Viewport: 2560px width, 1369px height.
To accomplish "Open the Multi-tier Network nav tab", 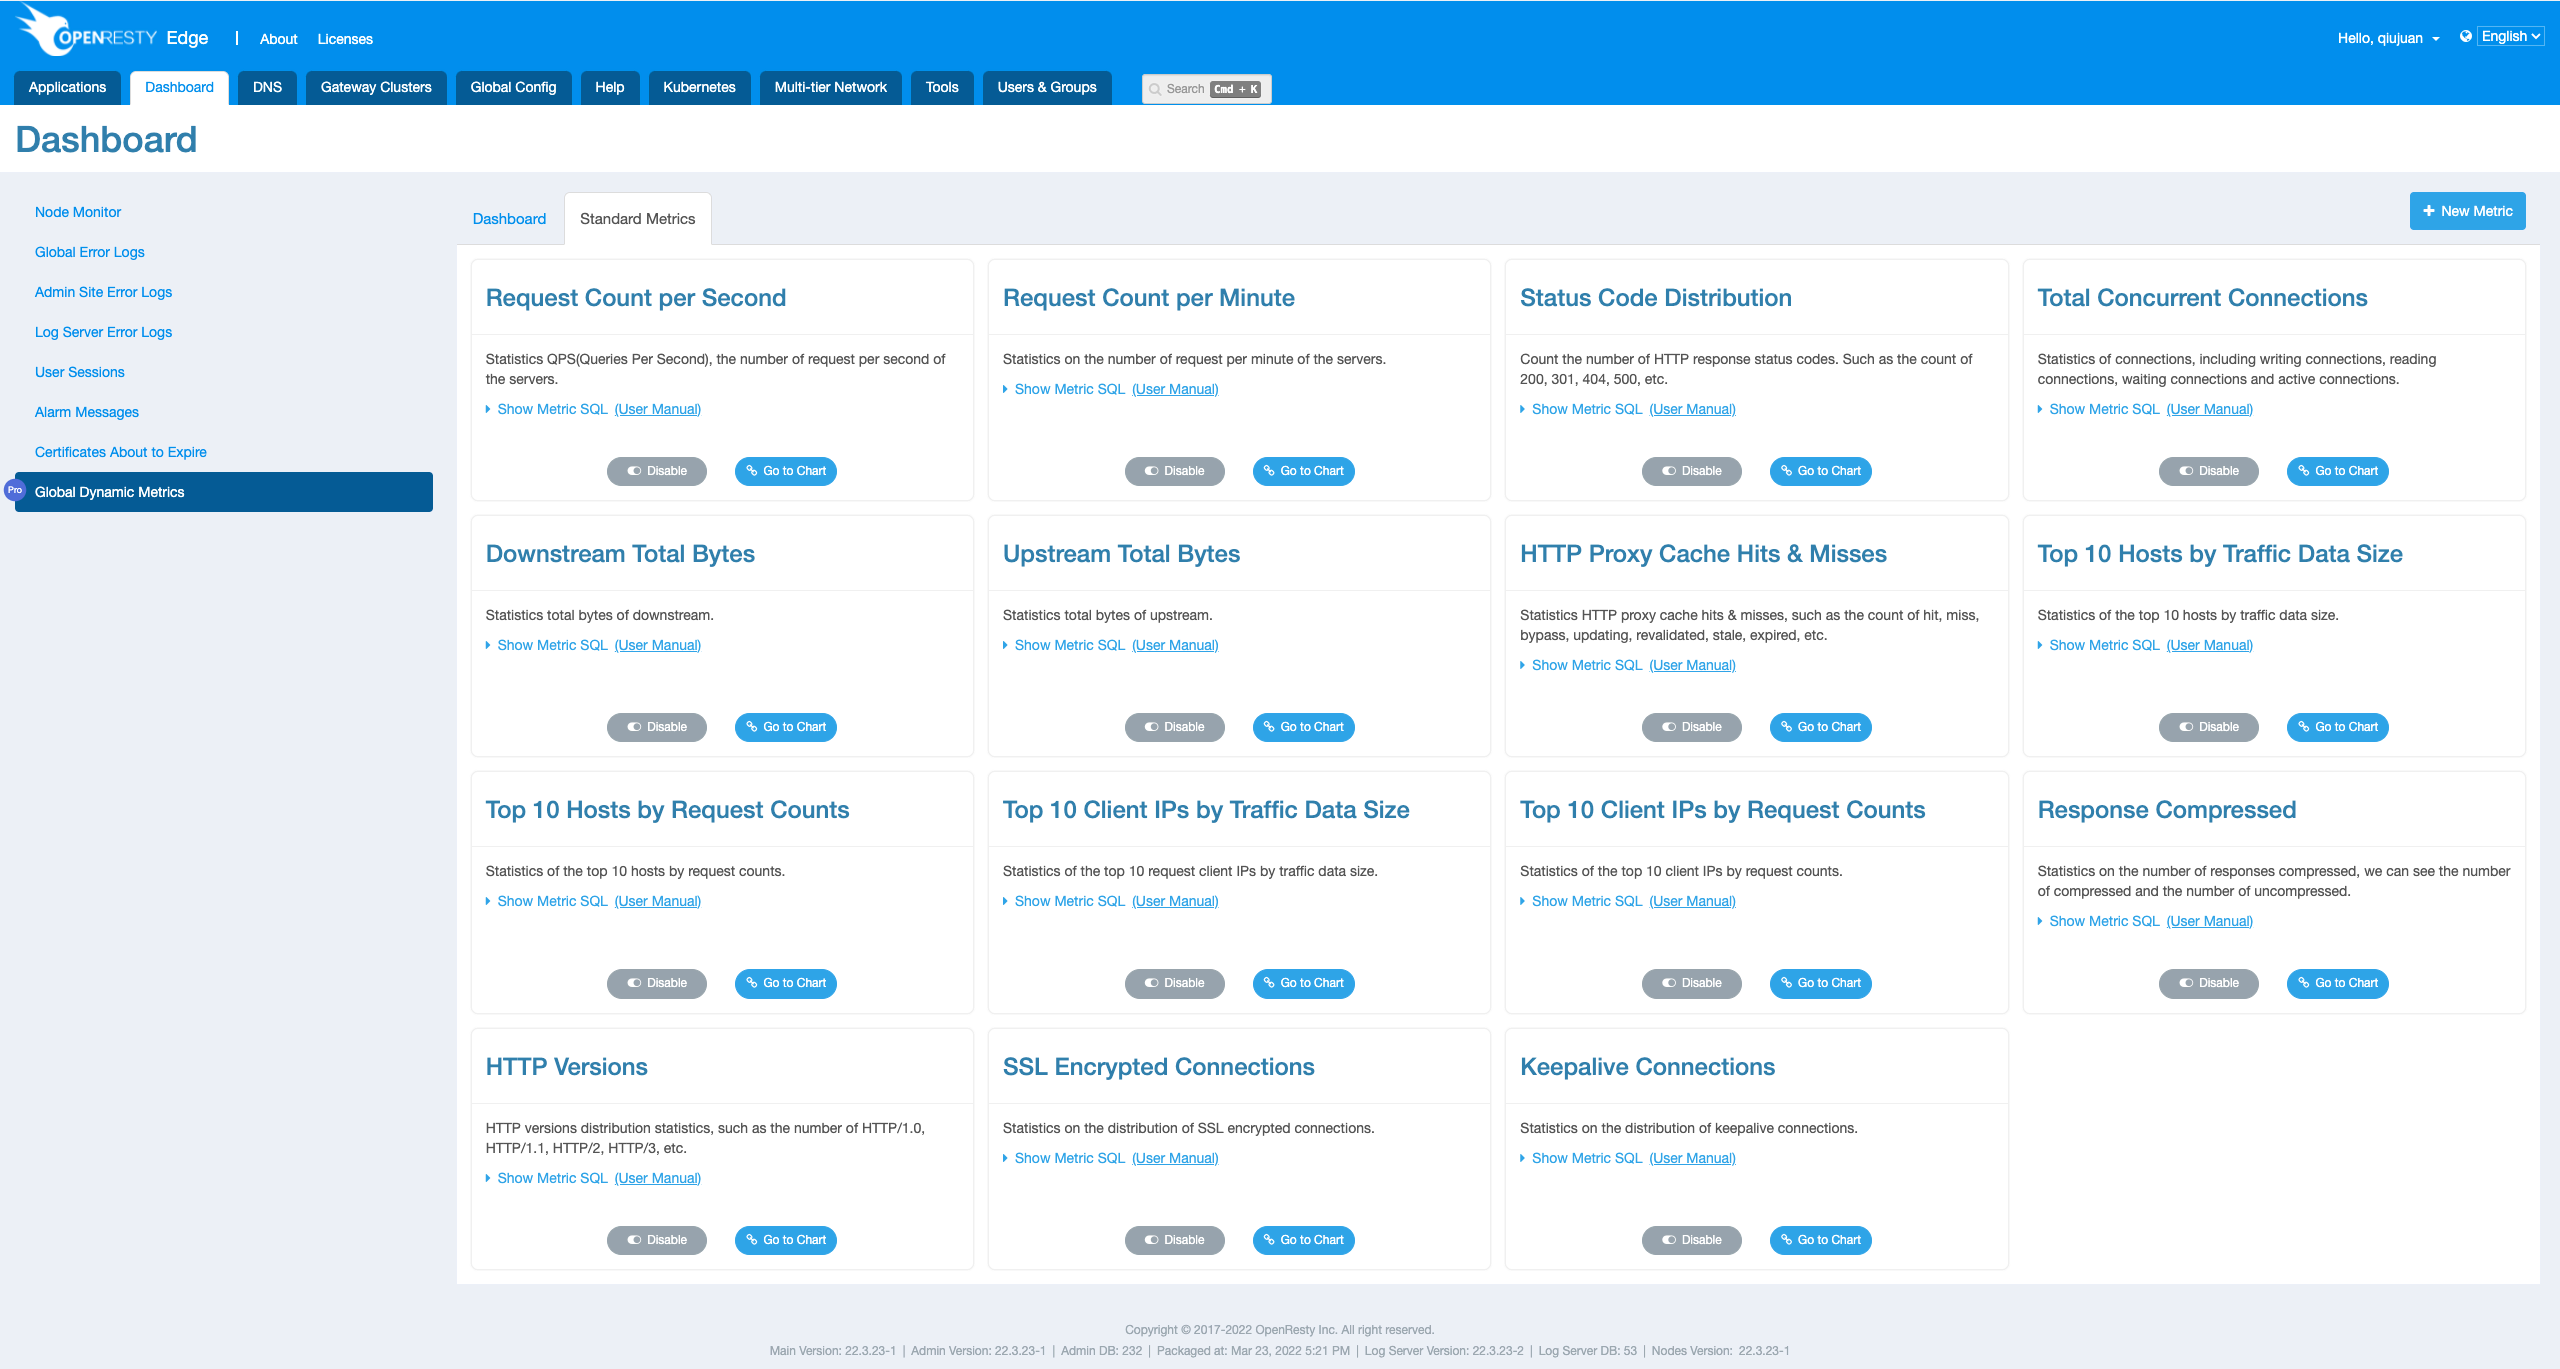I will 830,88.
